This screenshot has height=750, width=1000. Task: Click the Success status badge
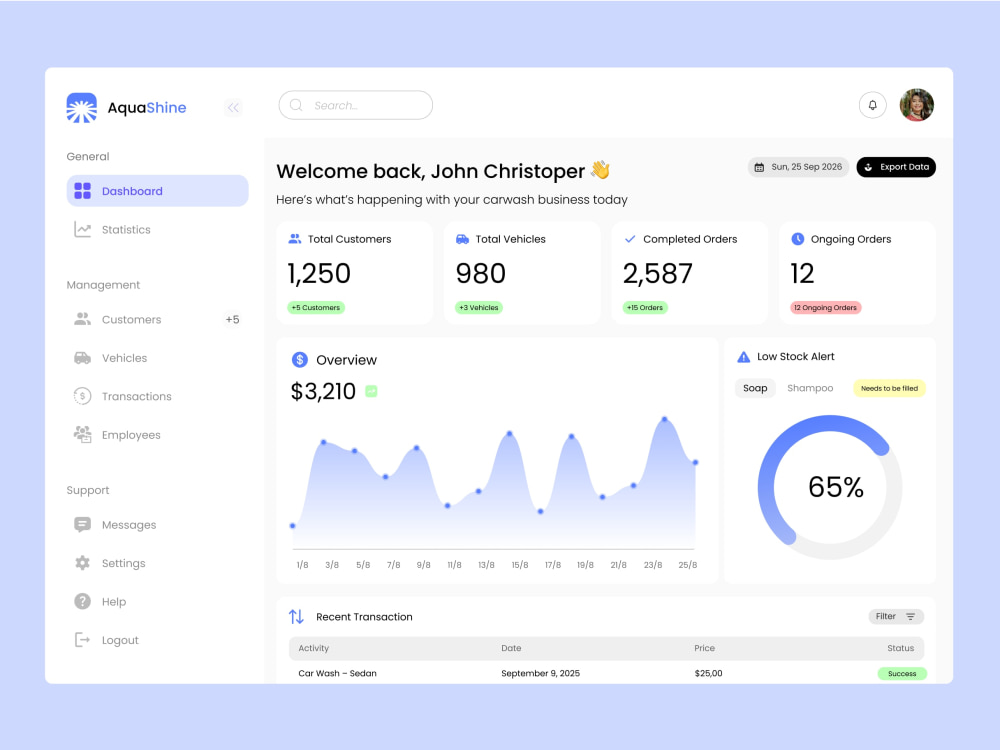tap(902, 673)
